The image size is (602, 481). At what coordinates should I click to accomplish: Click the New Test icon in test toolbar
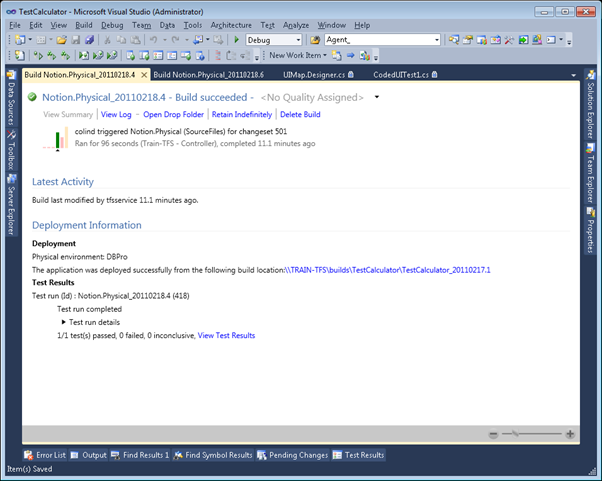(20, 56)
